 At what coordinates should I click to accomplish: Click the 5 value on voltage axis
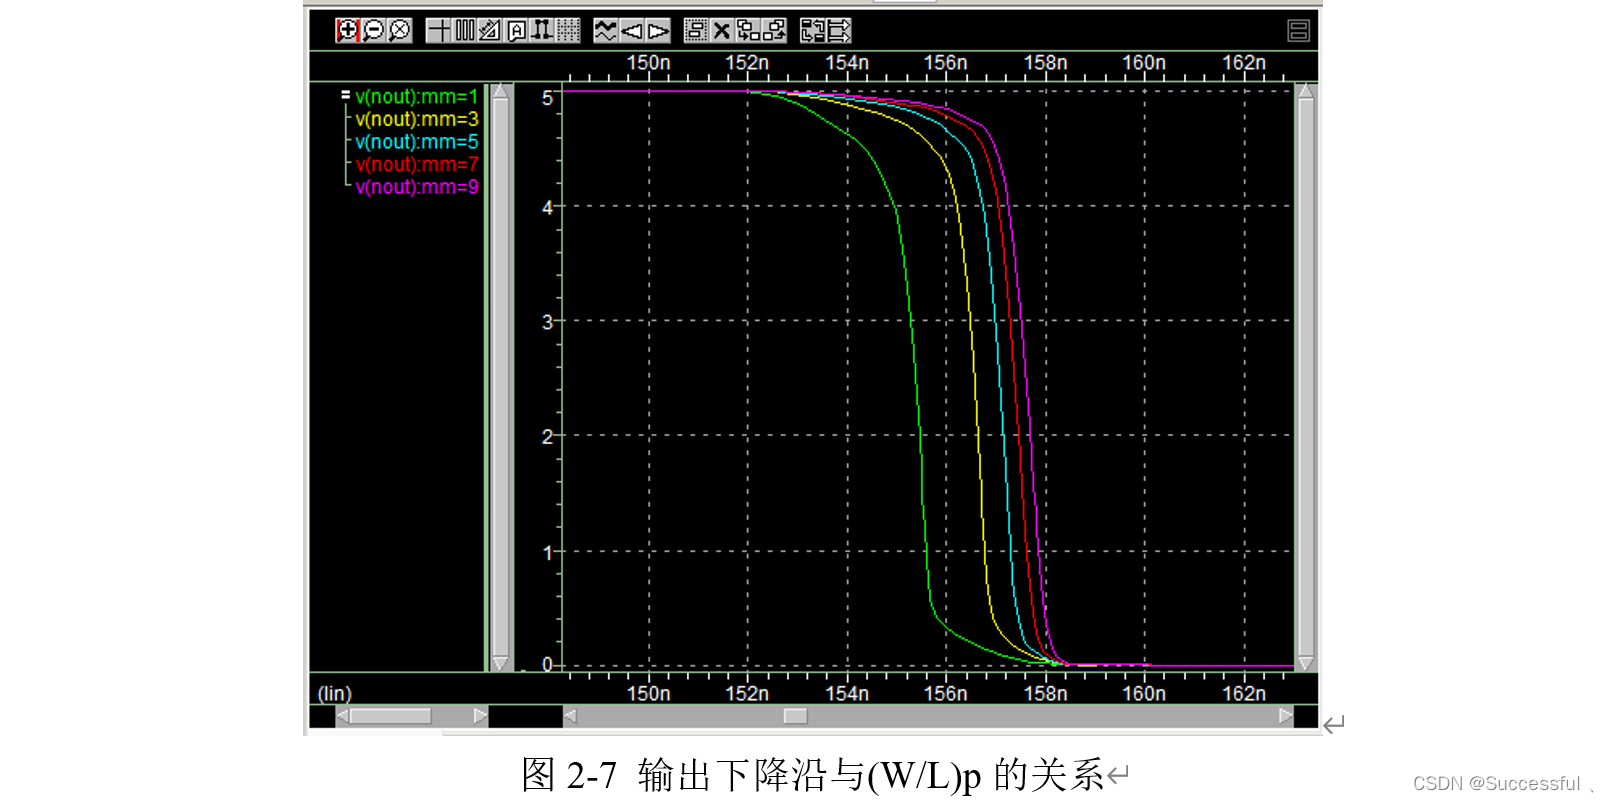[547, 98]
